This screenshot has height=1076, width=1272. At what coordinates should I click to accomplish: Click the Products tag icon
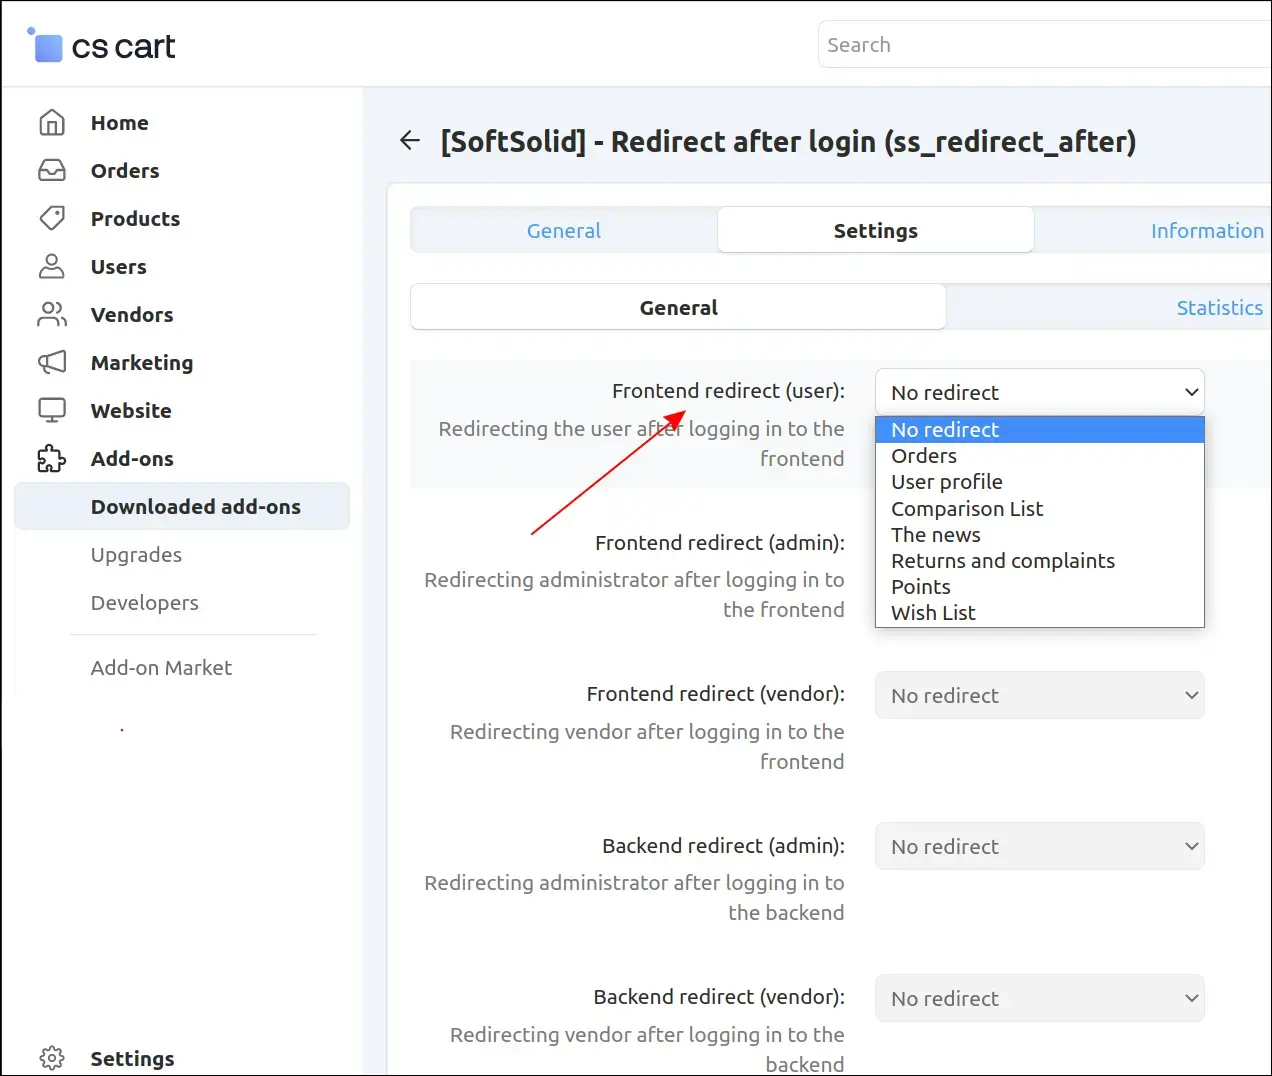coord(52,218)
